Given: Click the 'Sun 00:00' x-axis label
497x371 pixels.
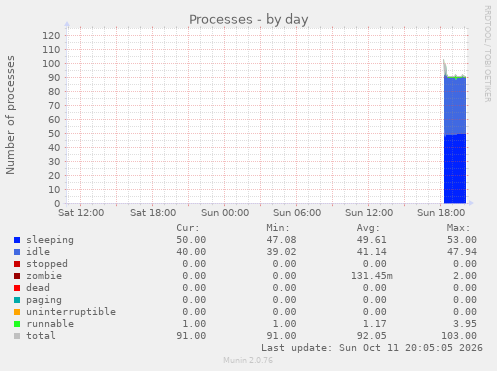Looking at the screenshot, I should click(x=225, y=213).
